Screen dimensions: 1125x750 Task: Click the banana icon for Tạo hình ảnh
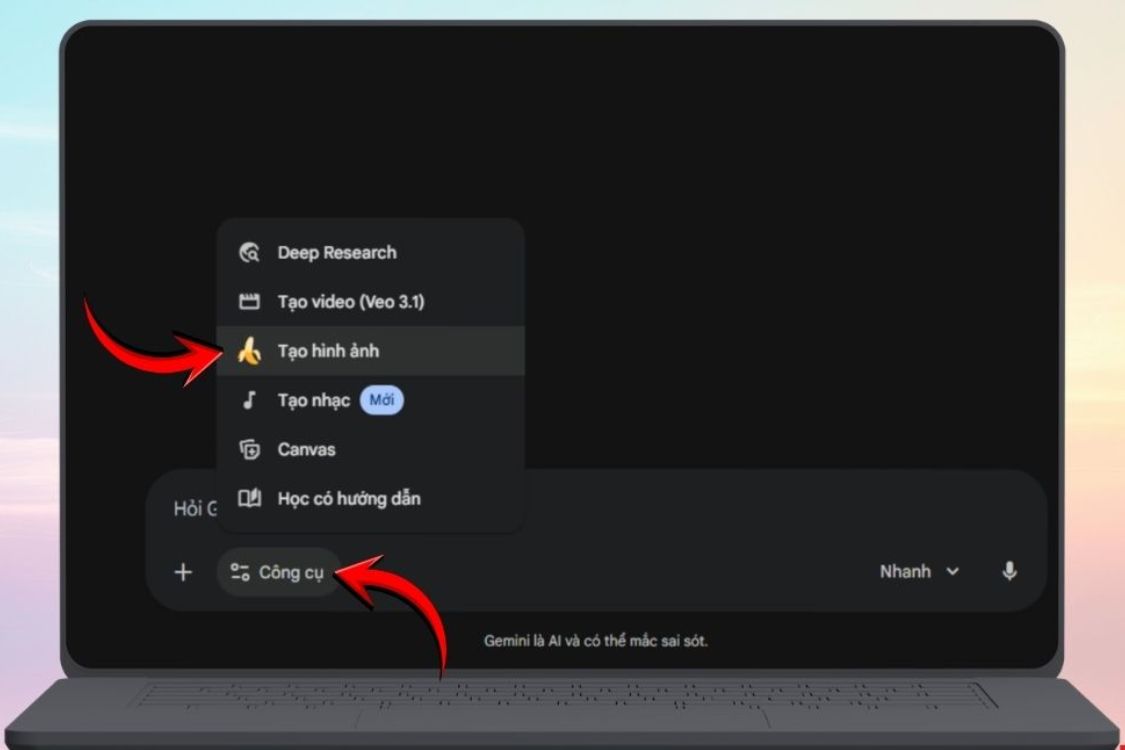pyautogui.click(x=249, y=351)
